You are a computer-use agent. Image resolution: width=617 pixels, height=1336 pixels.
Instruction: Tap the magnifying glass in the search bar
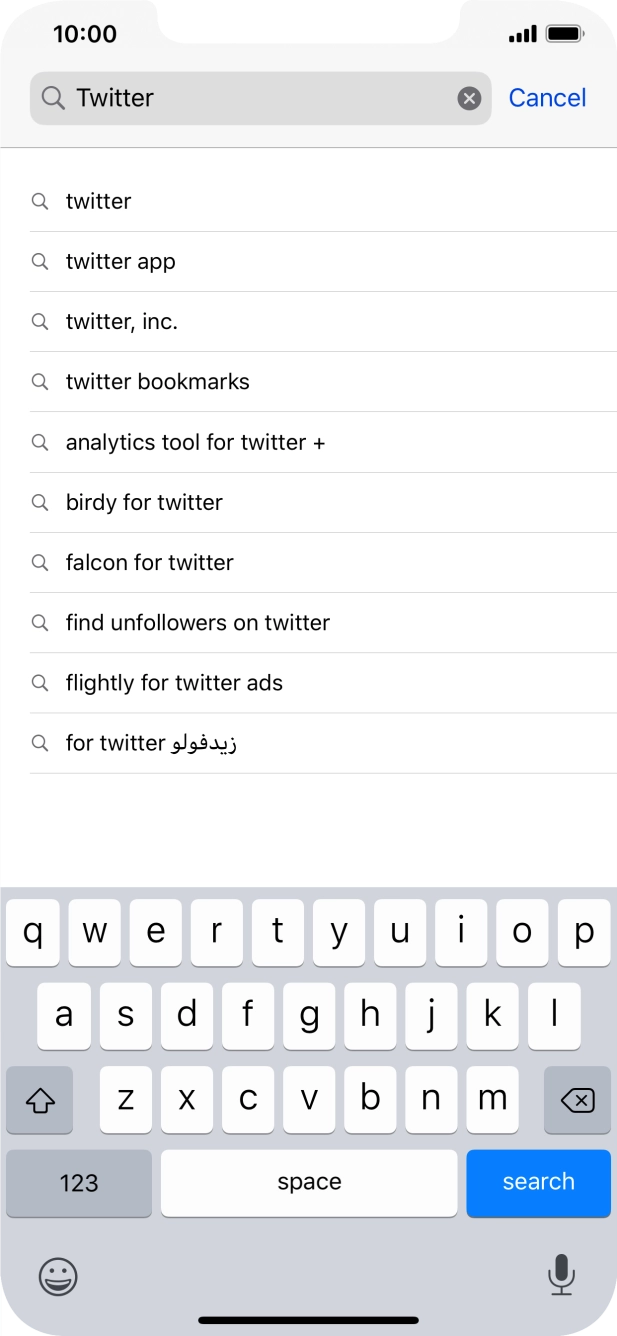tap(51, 98)
